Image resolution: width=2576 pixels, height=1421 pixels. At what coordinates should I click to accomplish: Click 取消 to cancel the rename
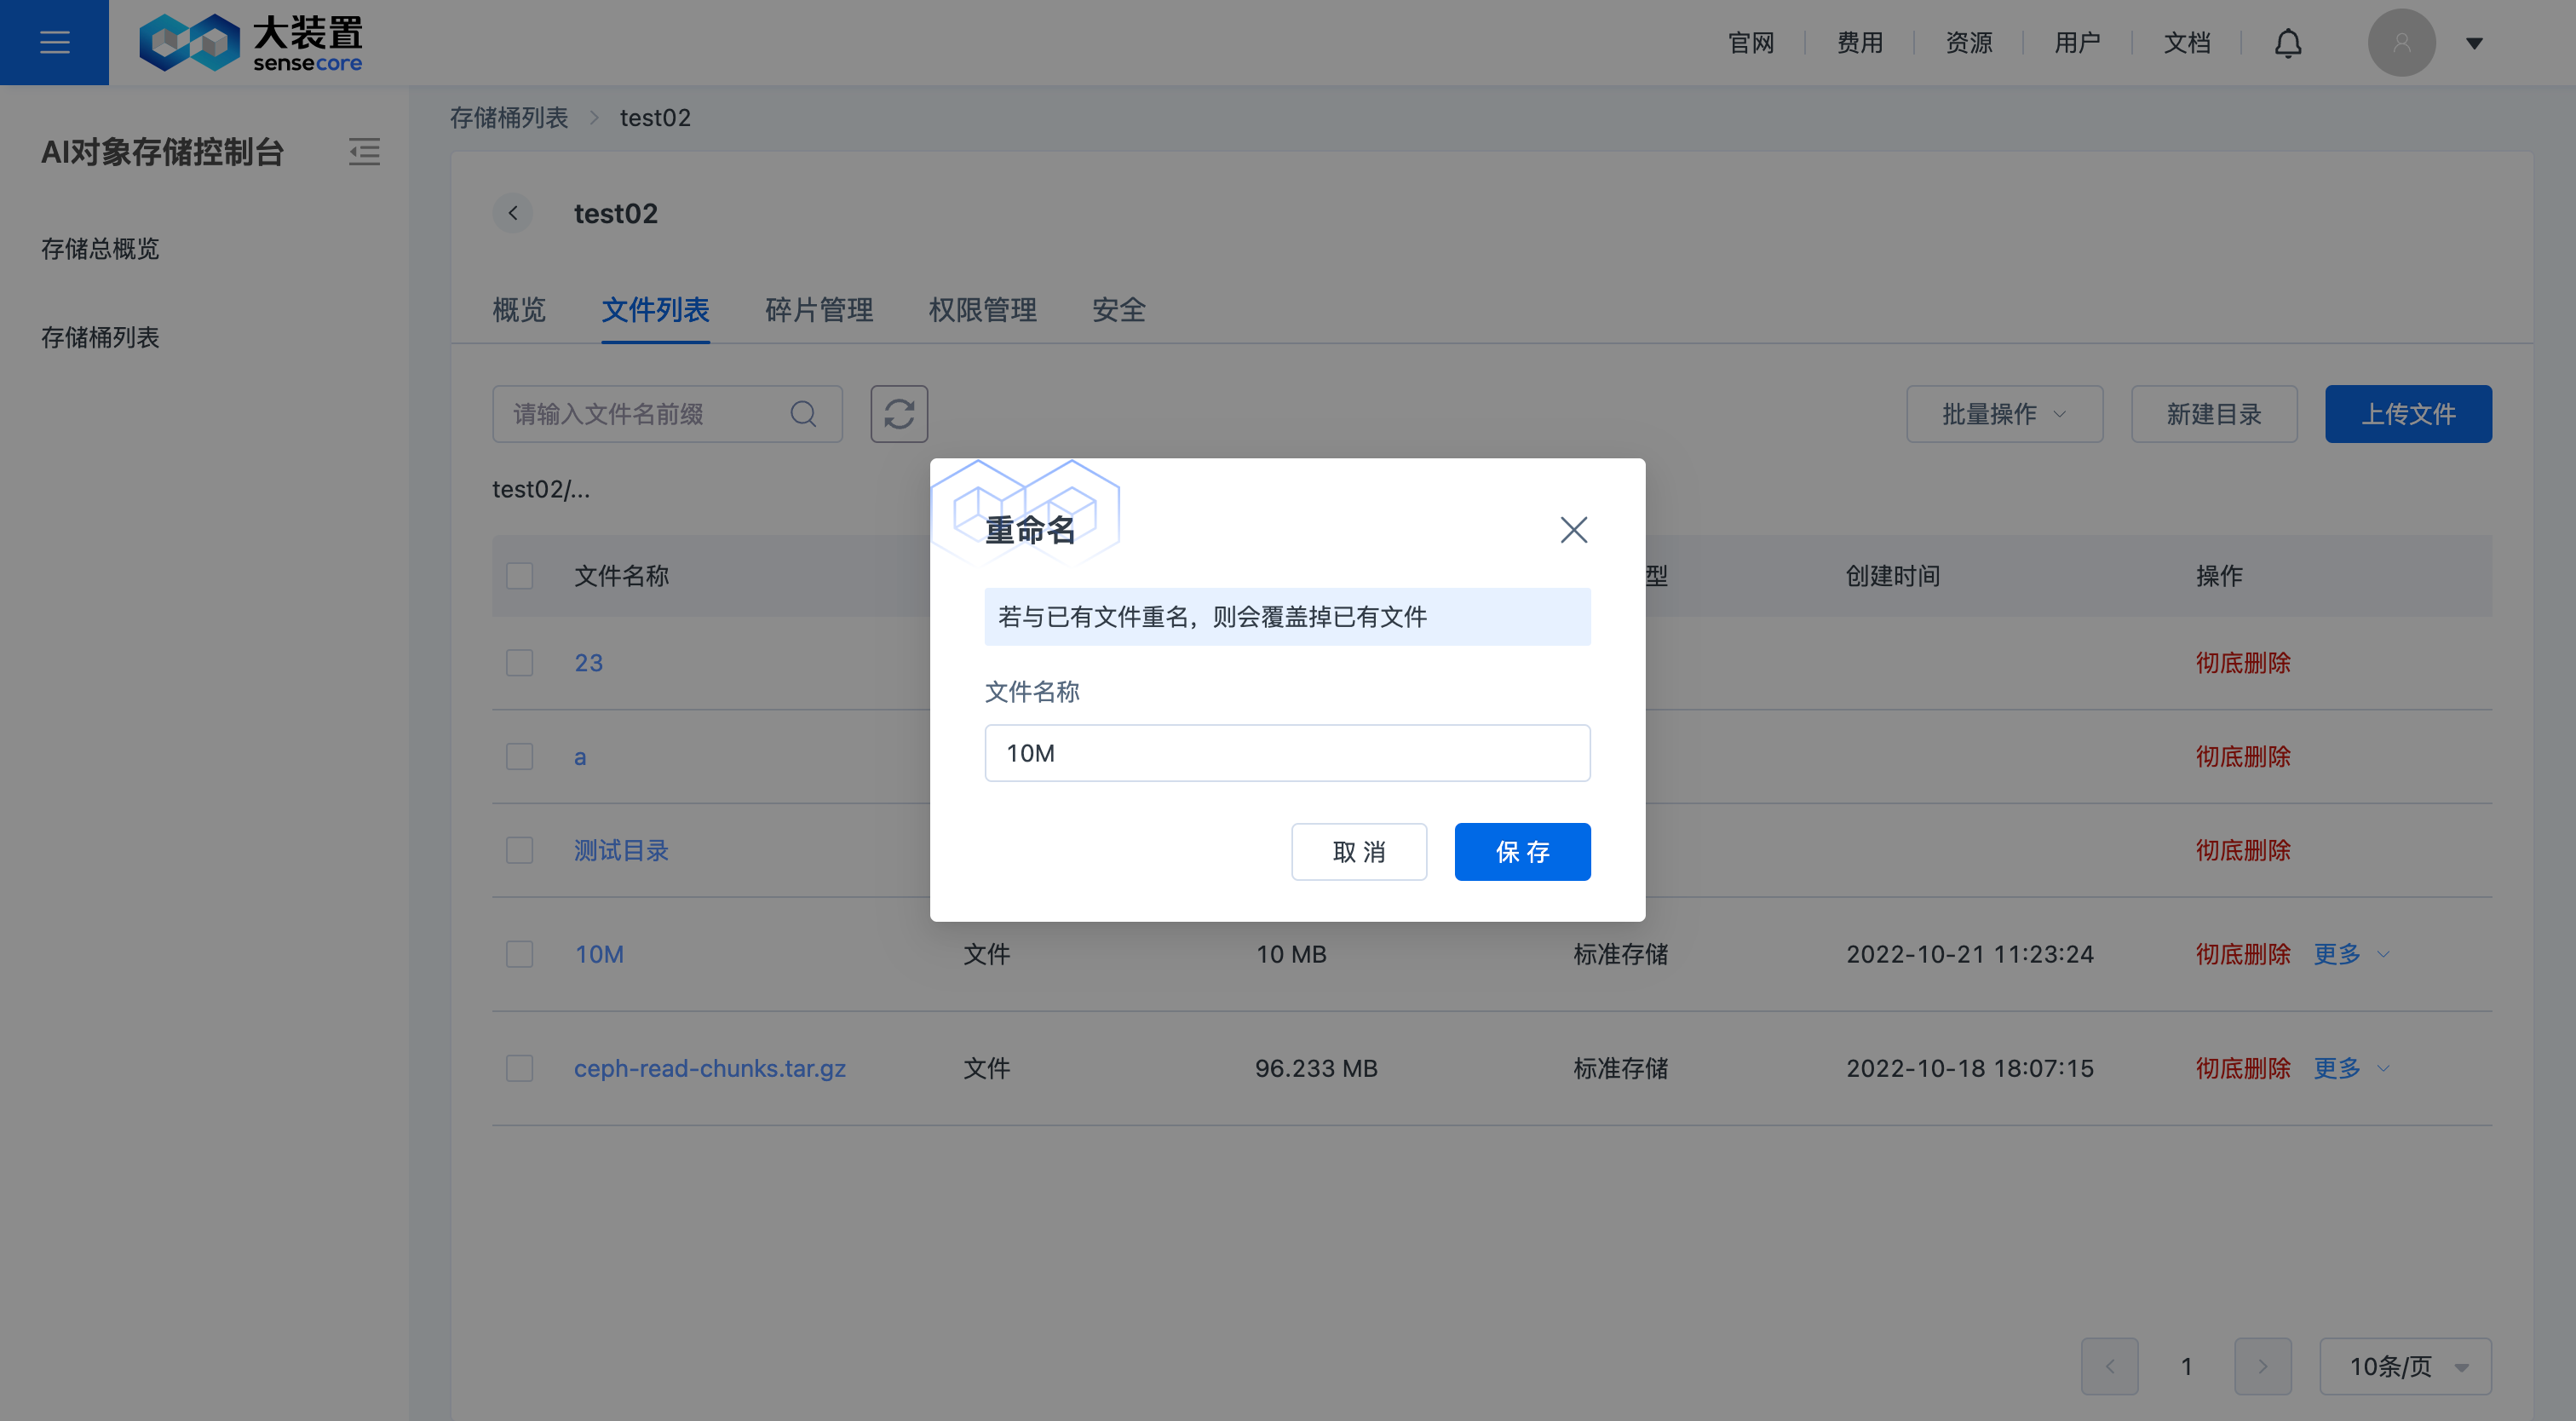click(x=1359, y=852)
